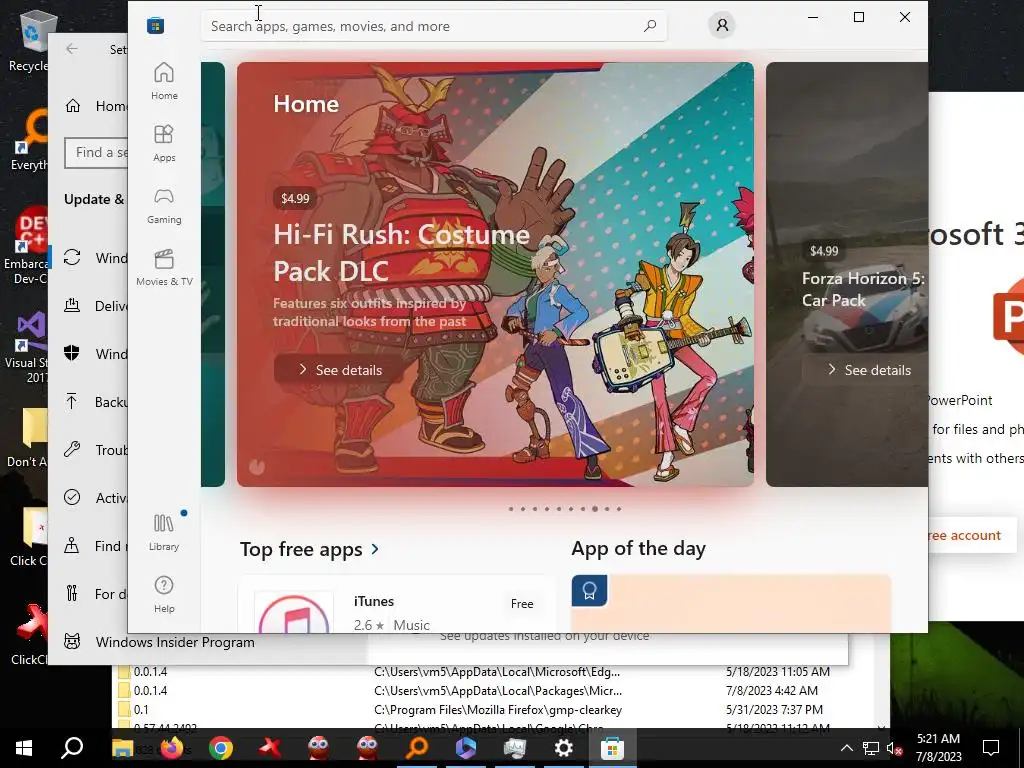The width and height of the screenshot is (1024, 768).
Task: Click the Free button for iTunes
Action: click(x=522, y=603)
